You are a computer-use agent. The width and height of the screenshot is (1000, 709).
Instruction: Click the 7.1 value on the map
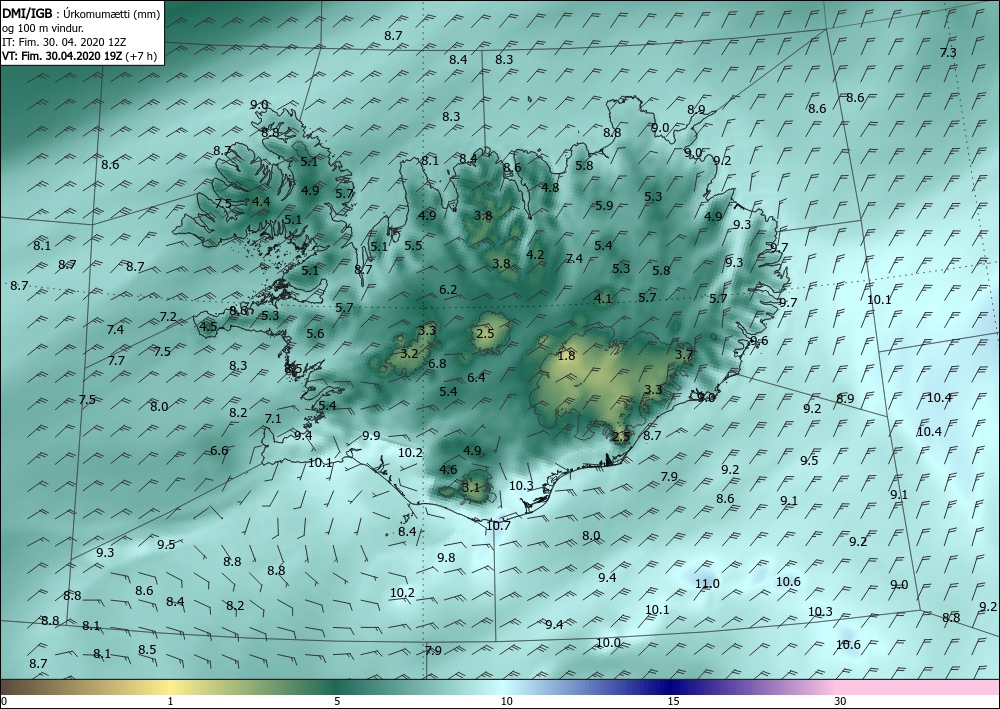(273, 419)
